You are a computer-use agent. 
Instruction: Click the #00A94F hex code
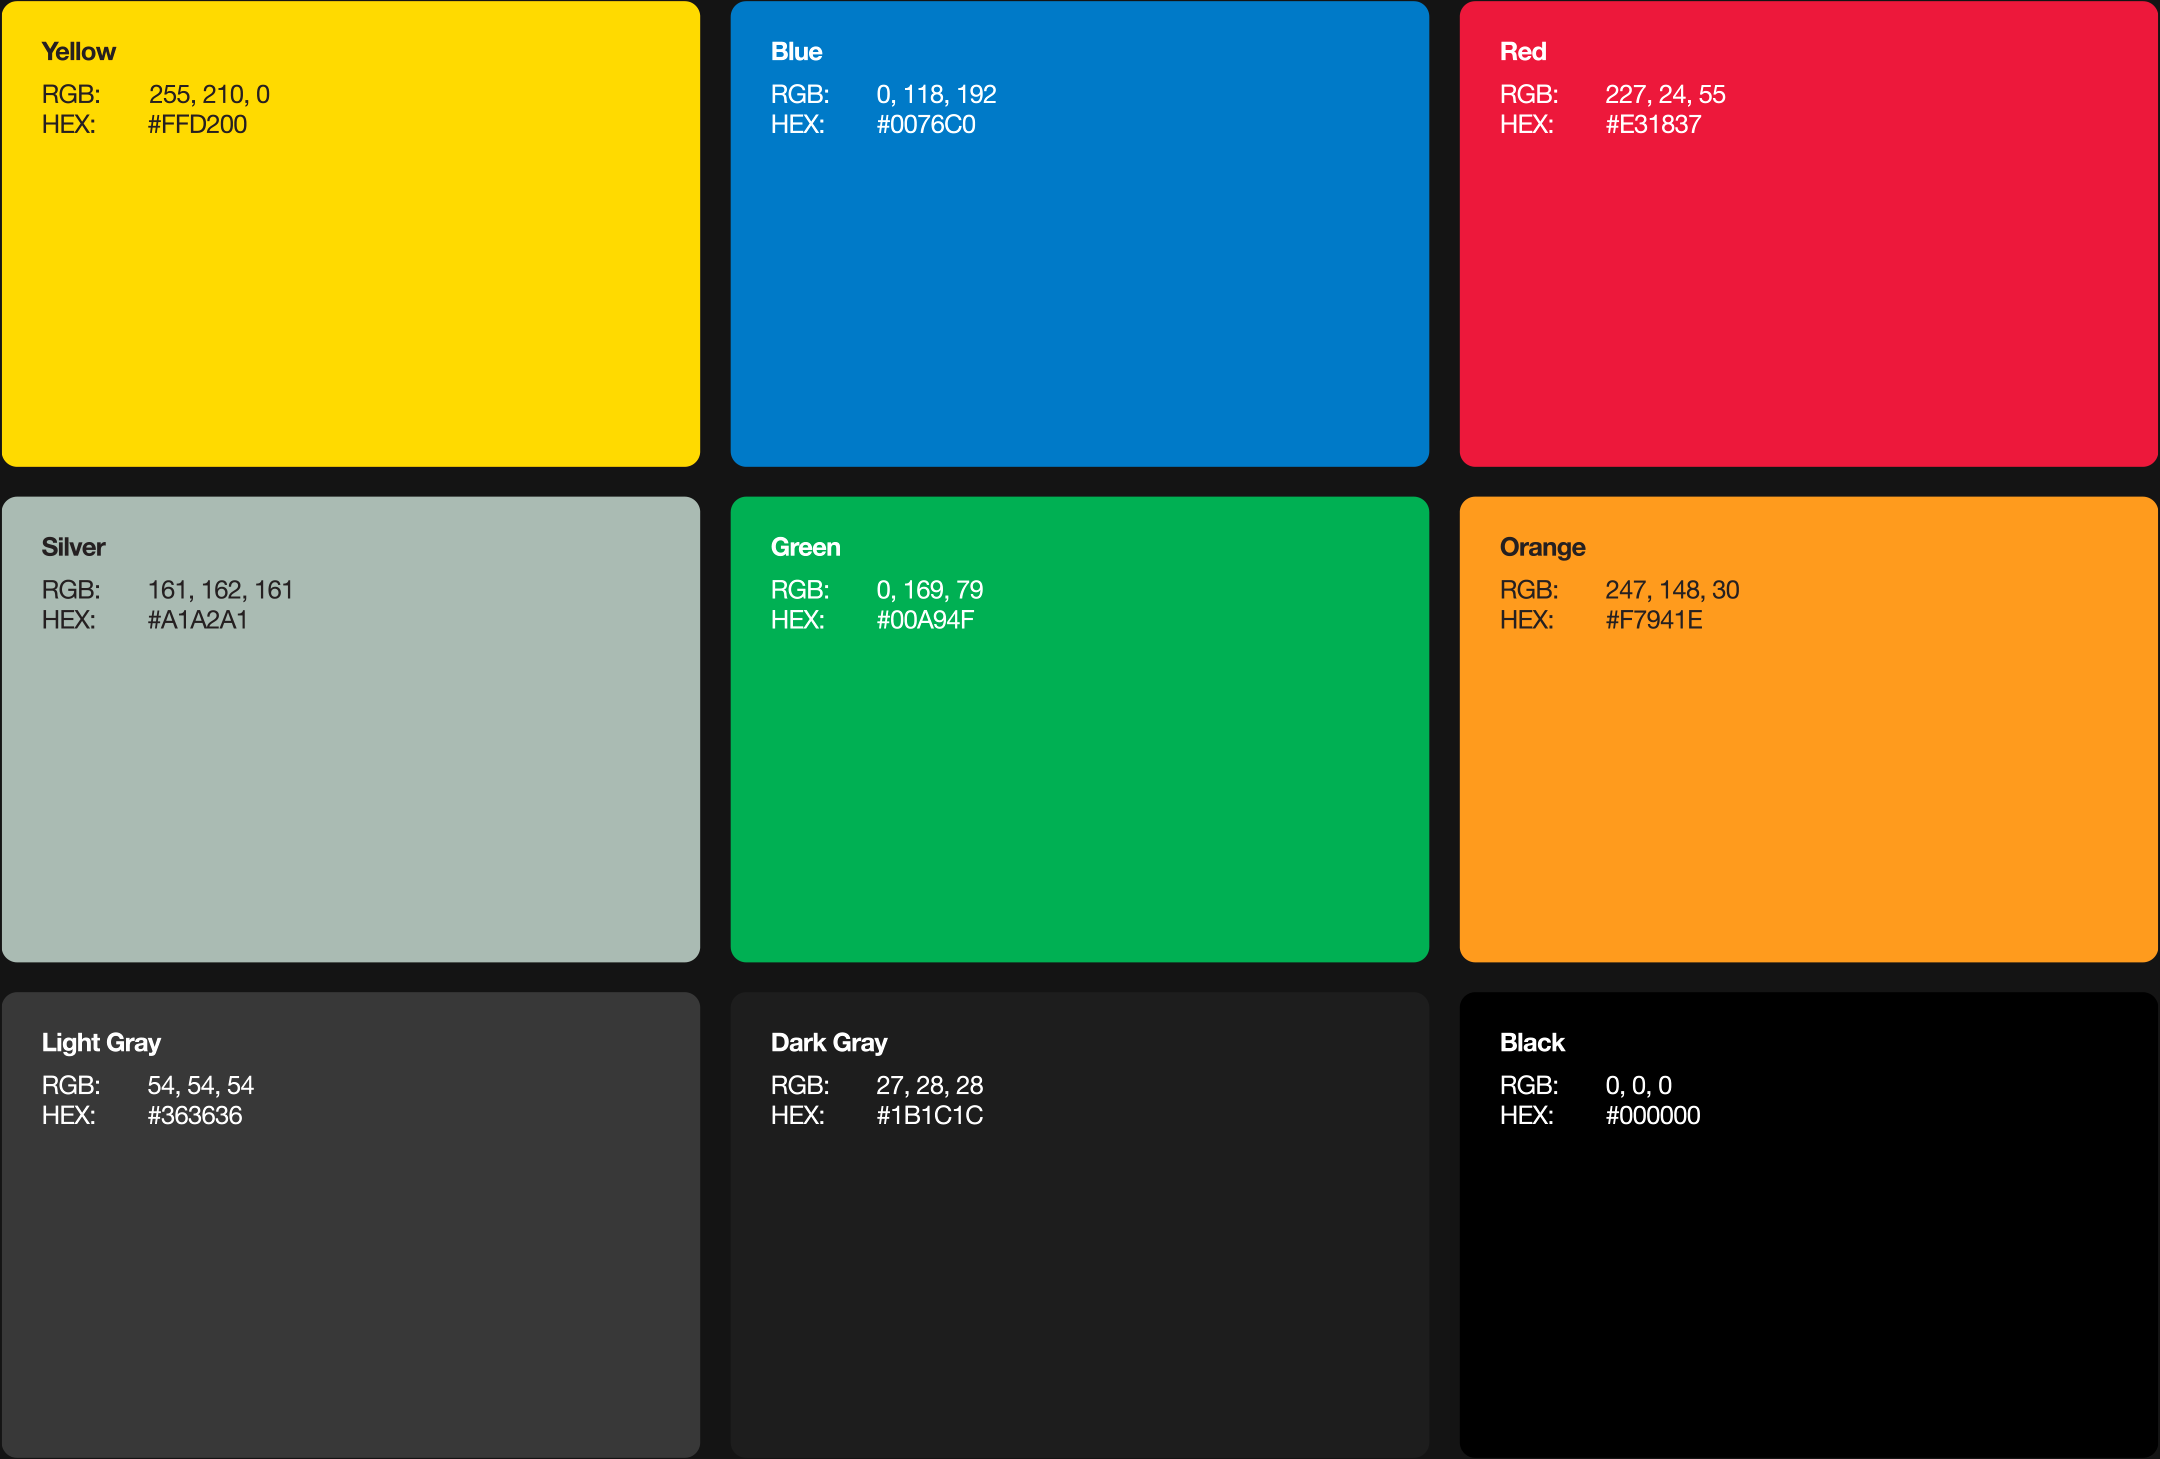point(925,620)
